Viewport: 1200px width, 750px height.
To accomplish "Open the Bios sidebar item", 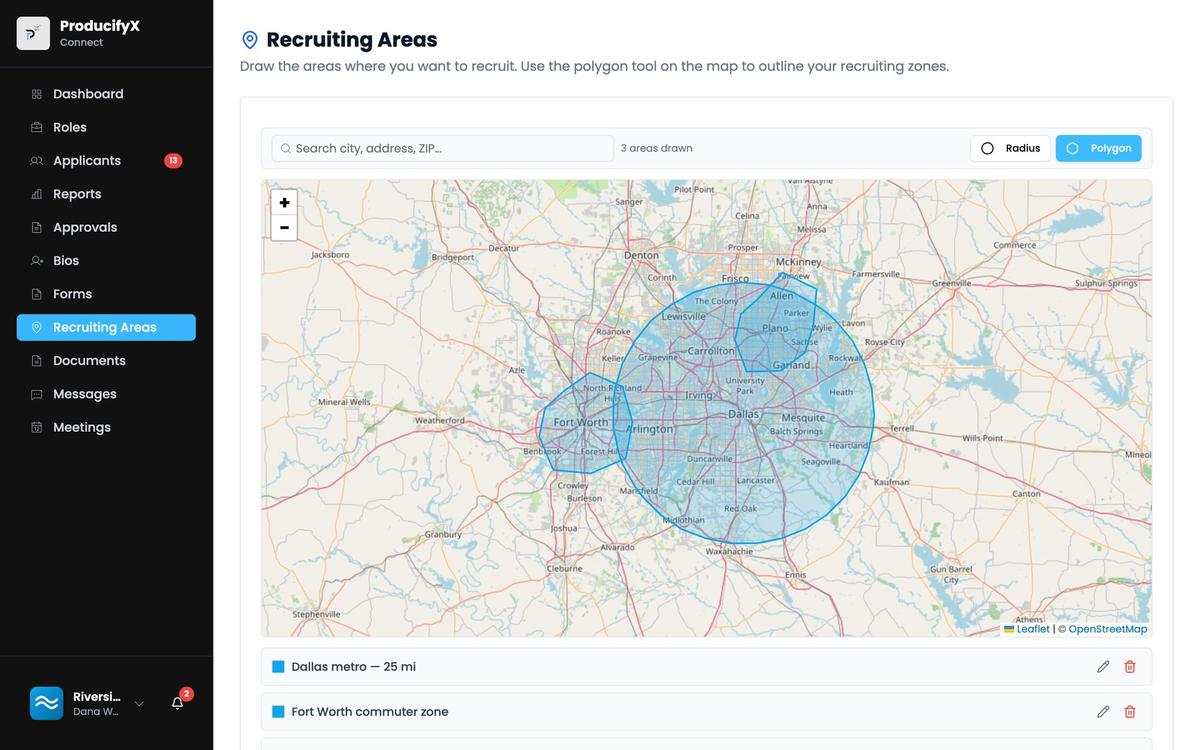I will [106, 260].
